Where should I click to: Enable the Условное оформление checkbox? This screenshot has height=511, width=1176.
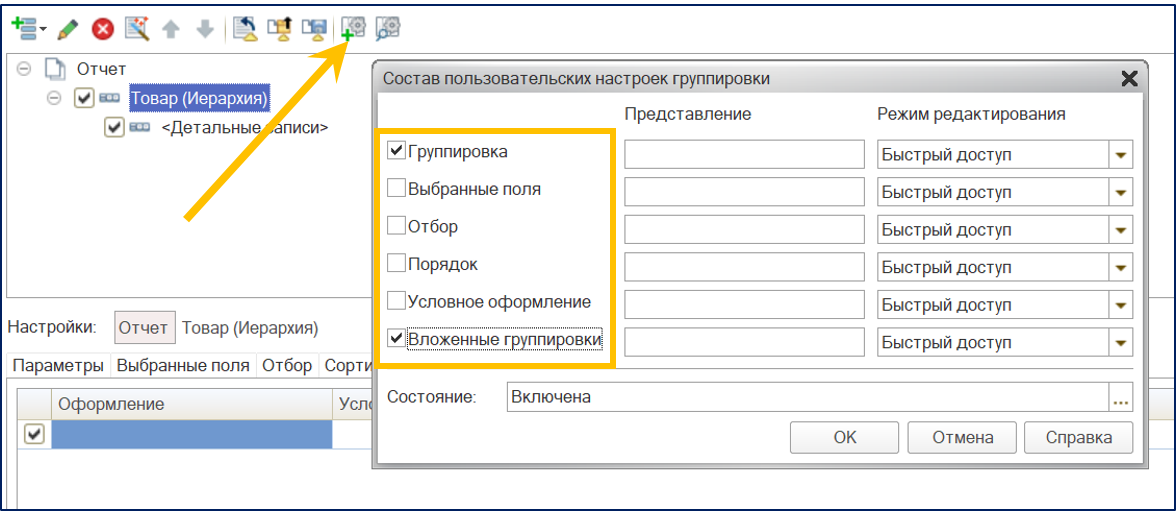[x=396, y=301]
